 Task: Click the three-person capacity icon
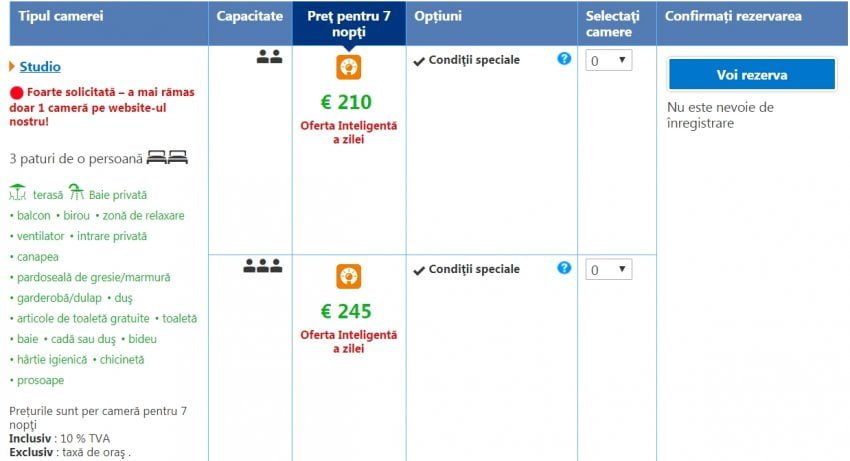(x=263, y=267)
